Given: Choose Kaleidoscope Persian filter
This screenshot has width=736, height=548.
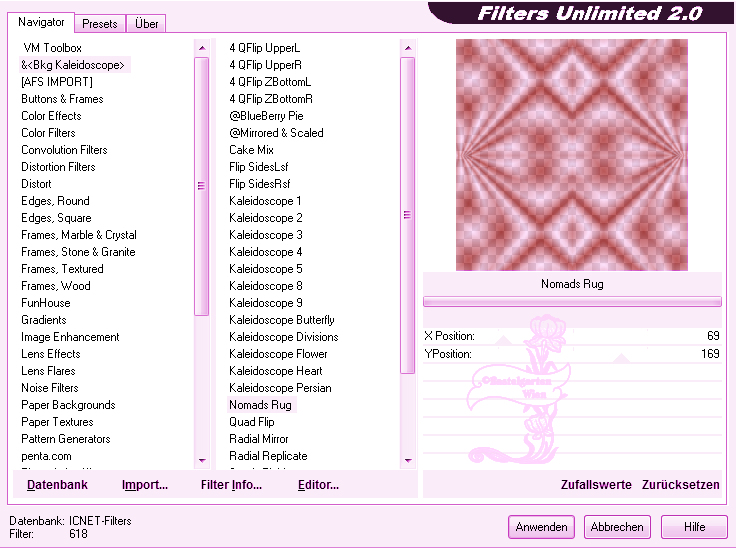Looking at the screenshot, I should 280,388.
